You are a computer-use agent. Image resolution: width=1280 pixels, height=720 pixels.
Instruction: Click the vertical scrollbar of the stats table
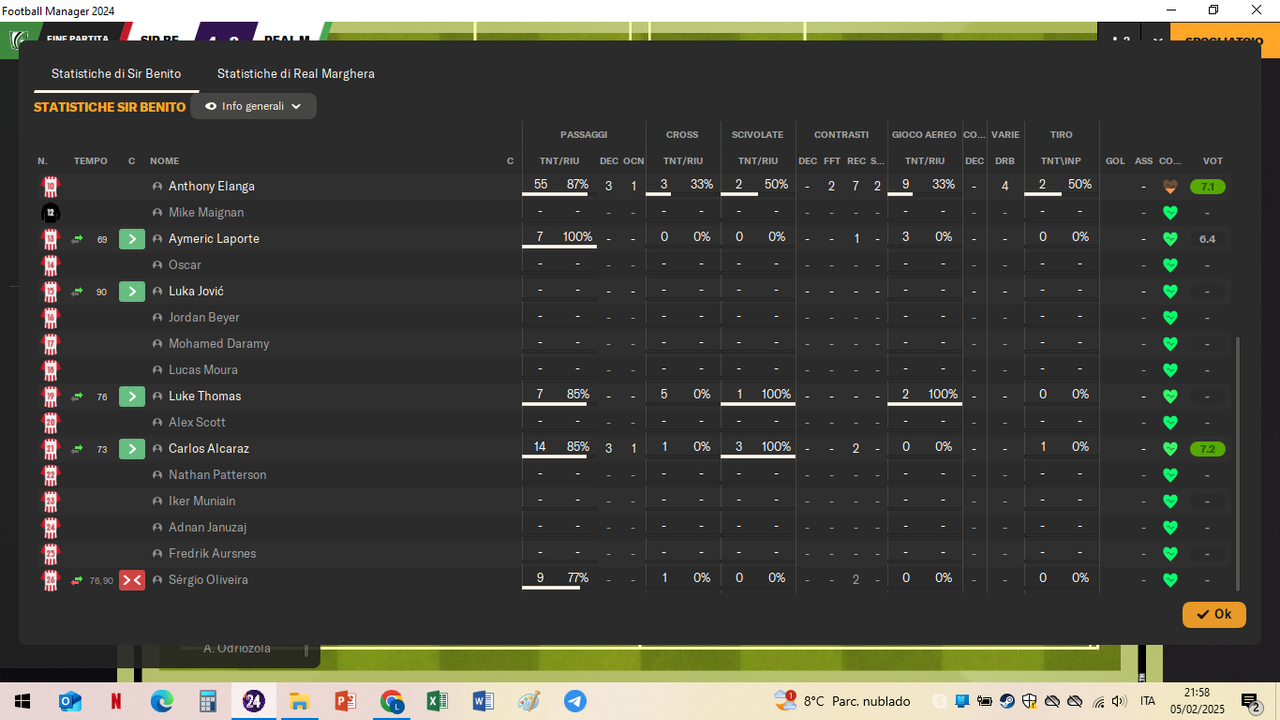1238,463
